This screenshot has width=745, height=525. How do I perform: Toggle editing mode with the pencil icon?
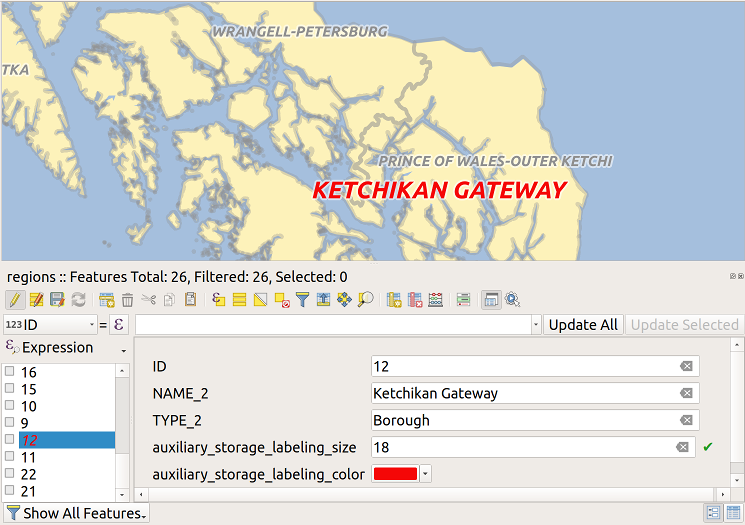(14, 299)
